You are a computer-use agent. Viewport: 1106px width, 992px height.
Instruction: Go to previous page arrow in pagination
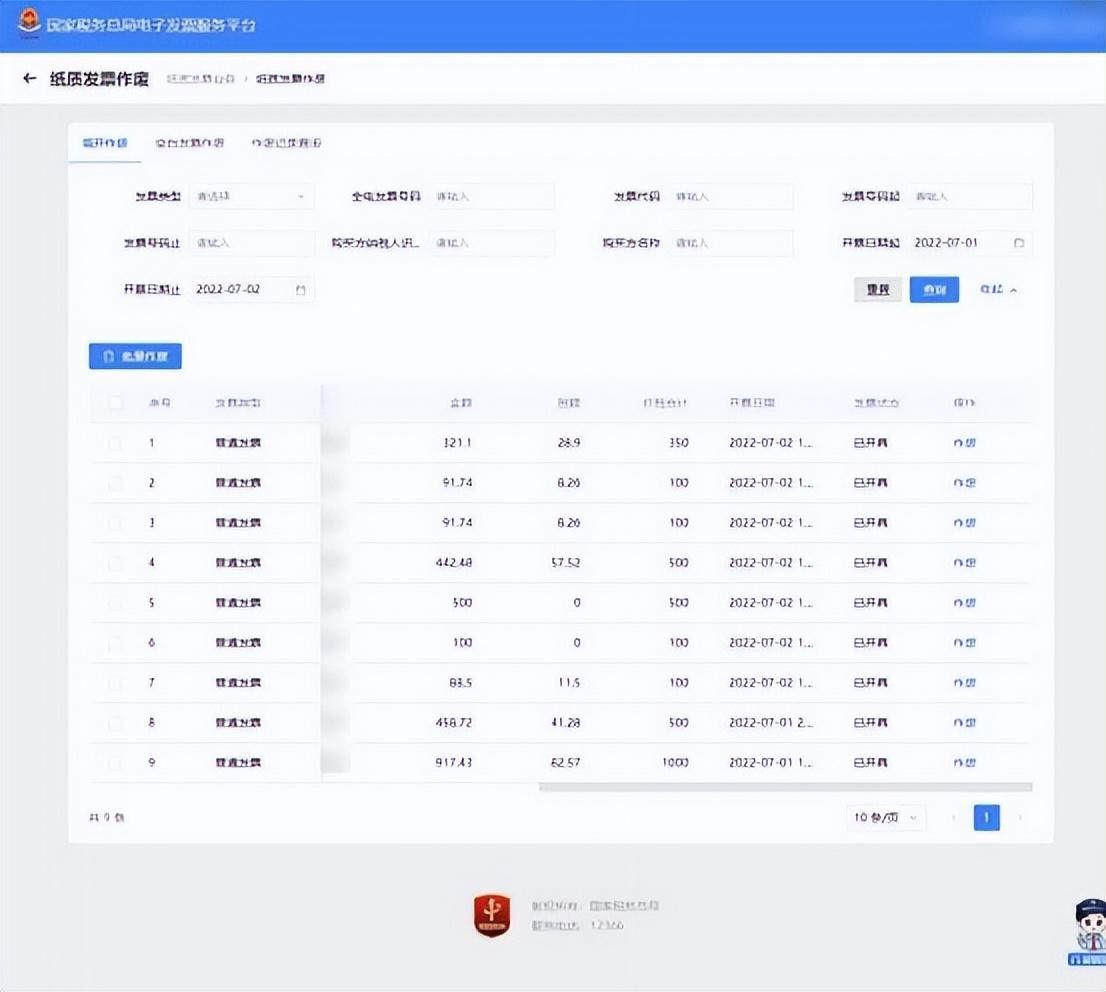click(x=954, y=818)
